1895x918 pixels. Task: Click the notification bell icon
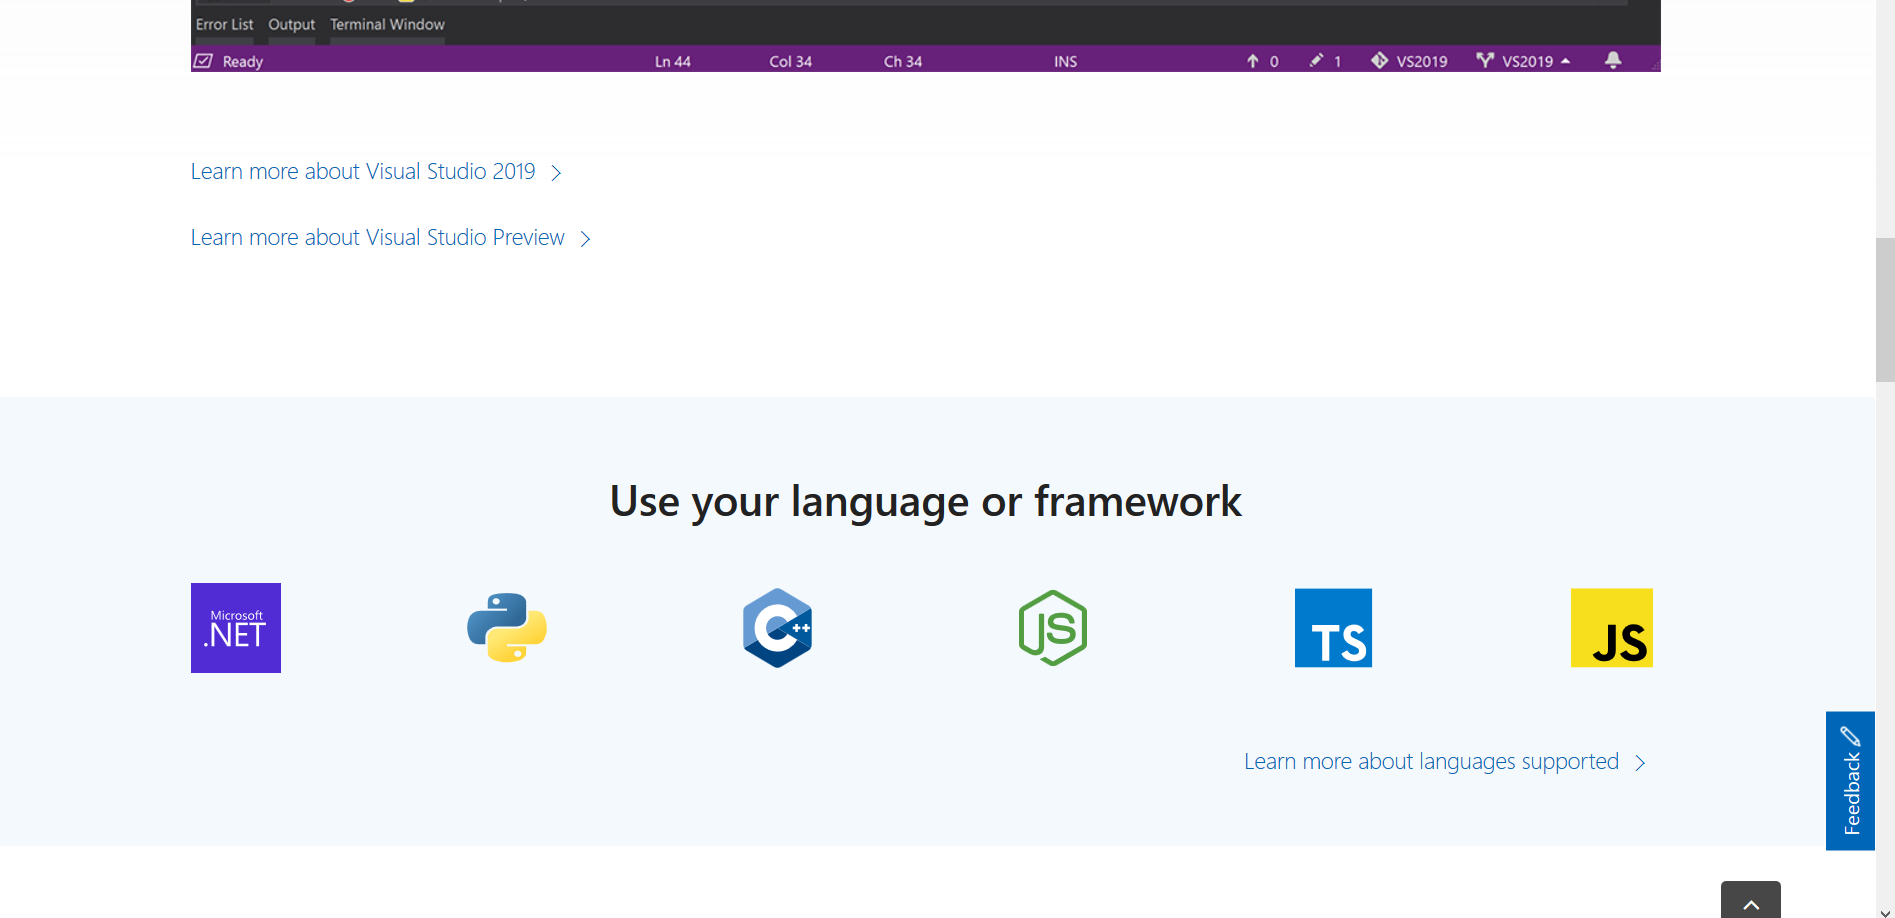(1613, 60)
